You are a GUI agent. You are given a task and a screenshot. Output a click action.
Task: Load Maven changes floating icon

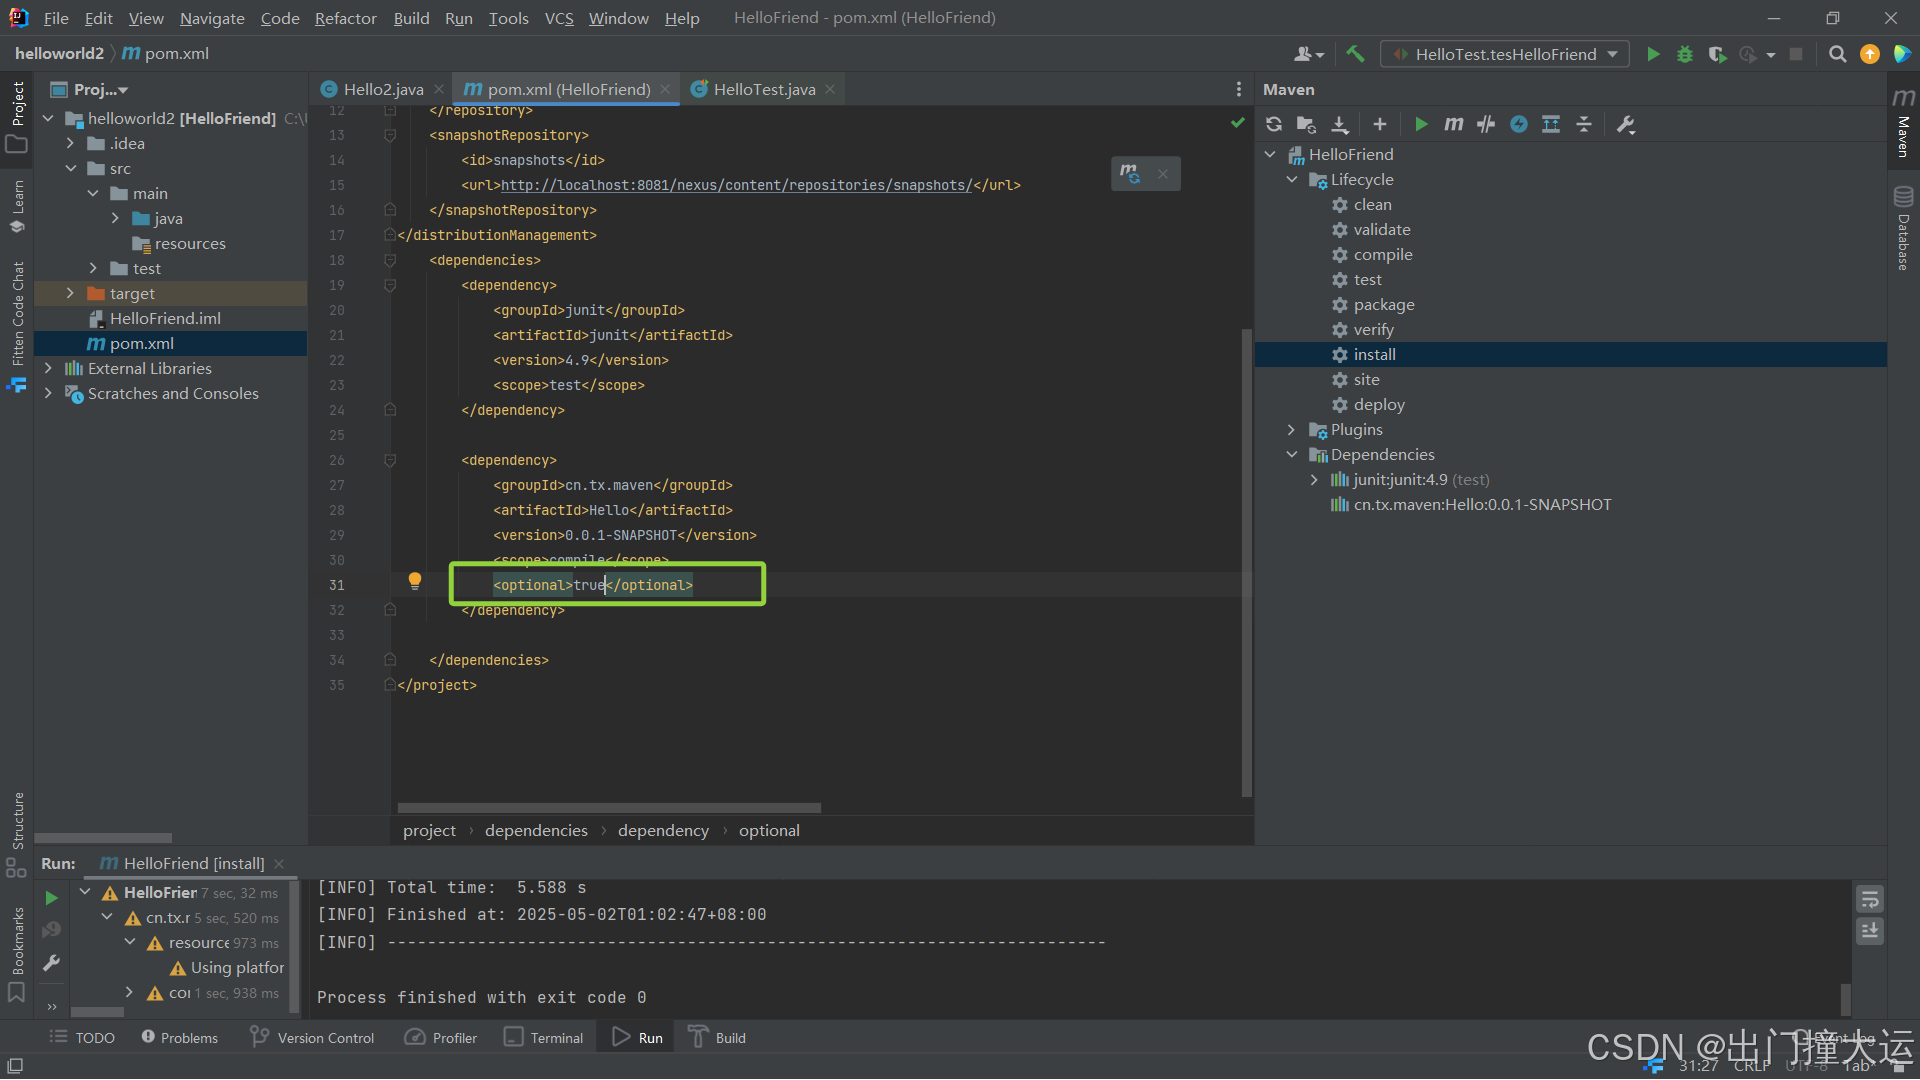(1130, 173)
